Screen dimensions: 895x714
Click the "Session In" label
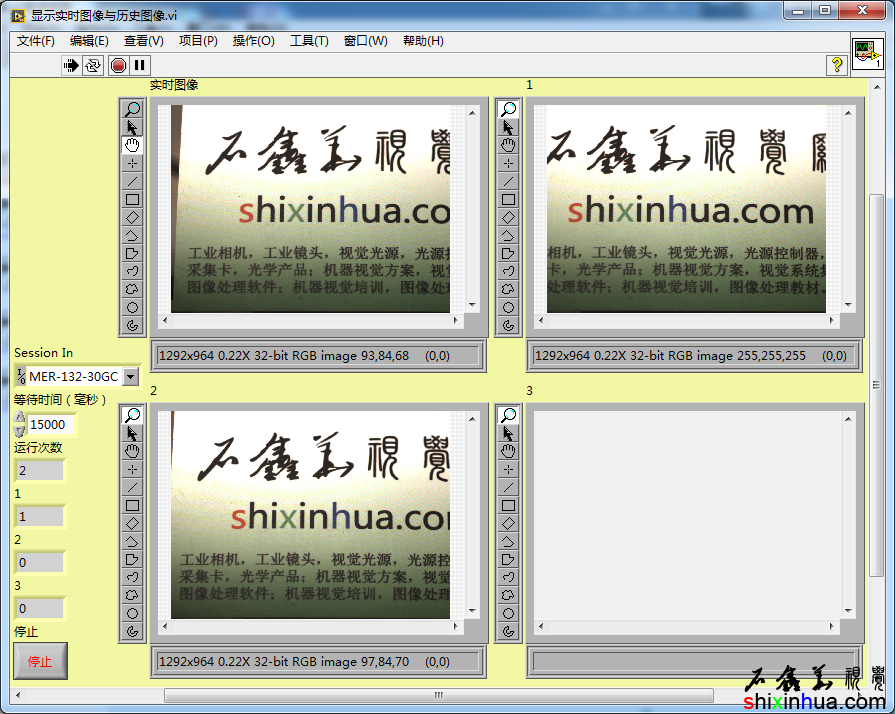click(43, 353)
